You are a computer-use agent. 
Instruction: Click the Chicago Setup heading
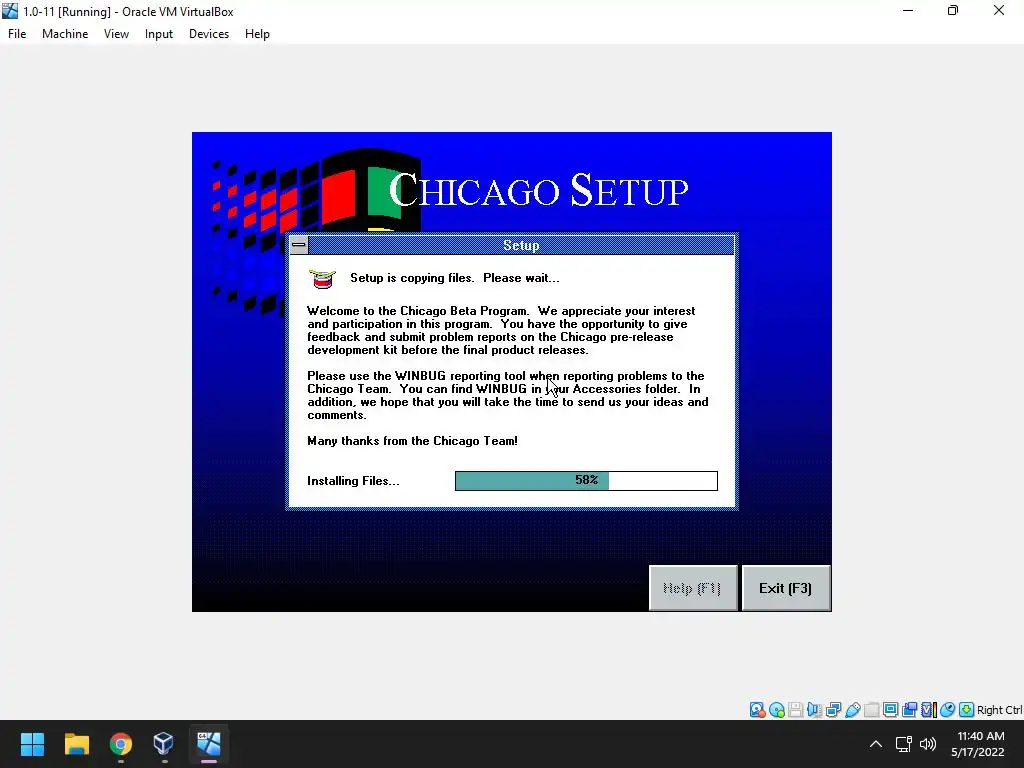click(x=539, y=190)
